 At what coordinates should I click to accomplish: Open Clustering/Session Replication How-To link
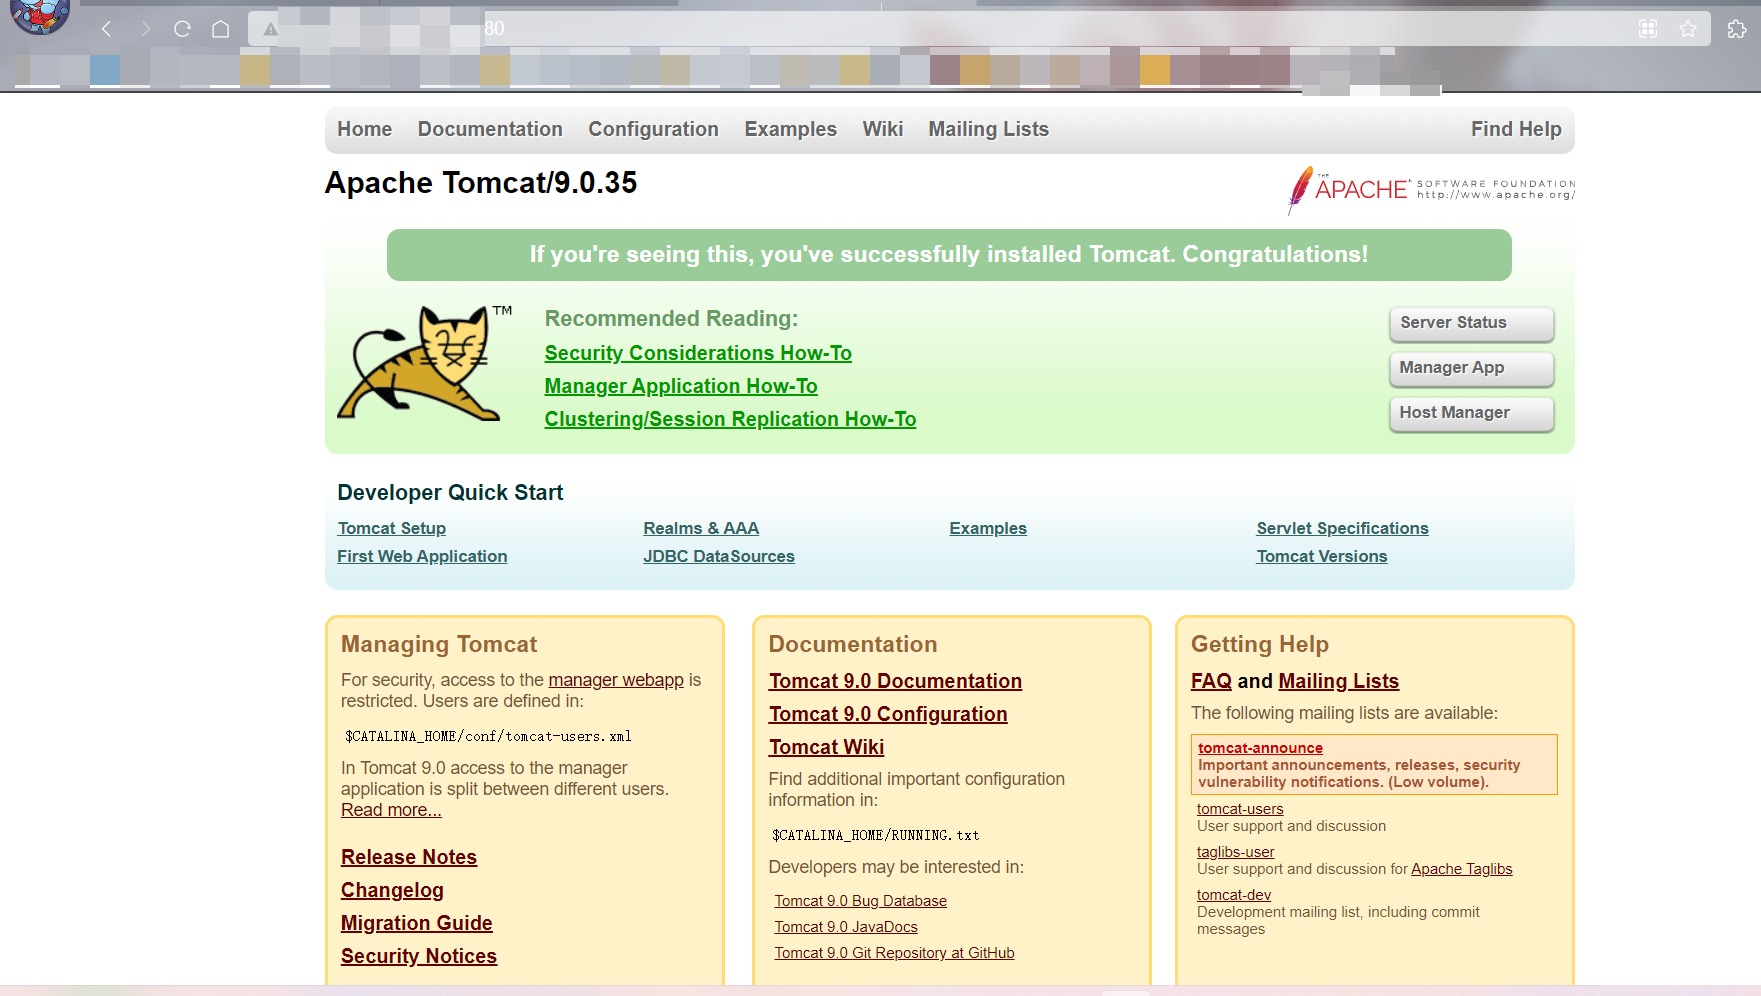tap(730, 419)
